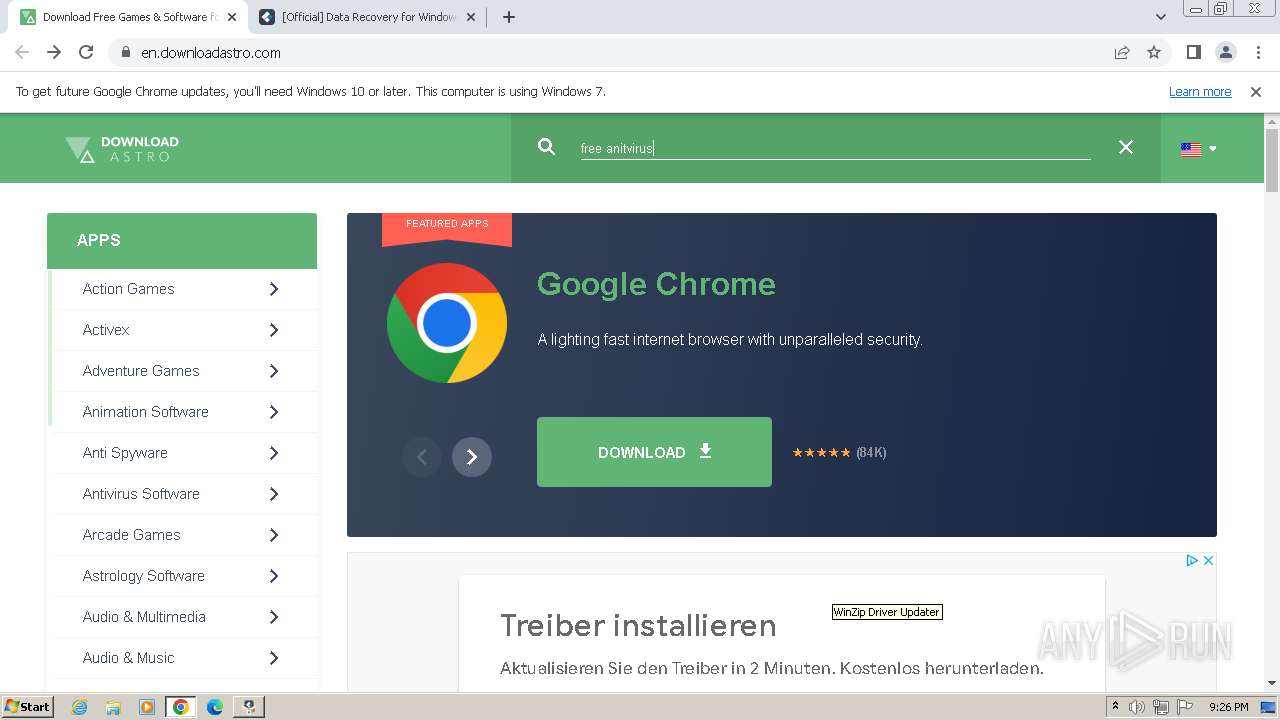Open the Treiber installieren ad headline
The height and width of the screenshot is (720, 1280).
[x=638, y=625]
